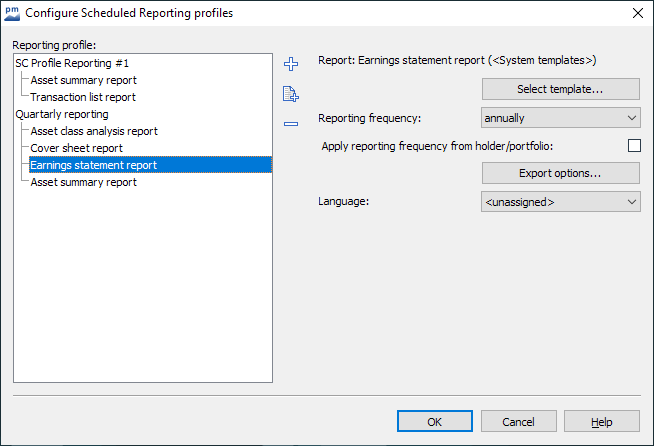Open Help for this dialog
This screenshot has width=654, height=446.
(601, 422)
